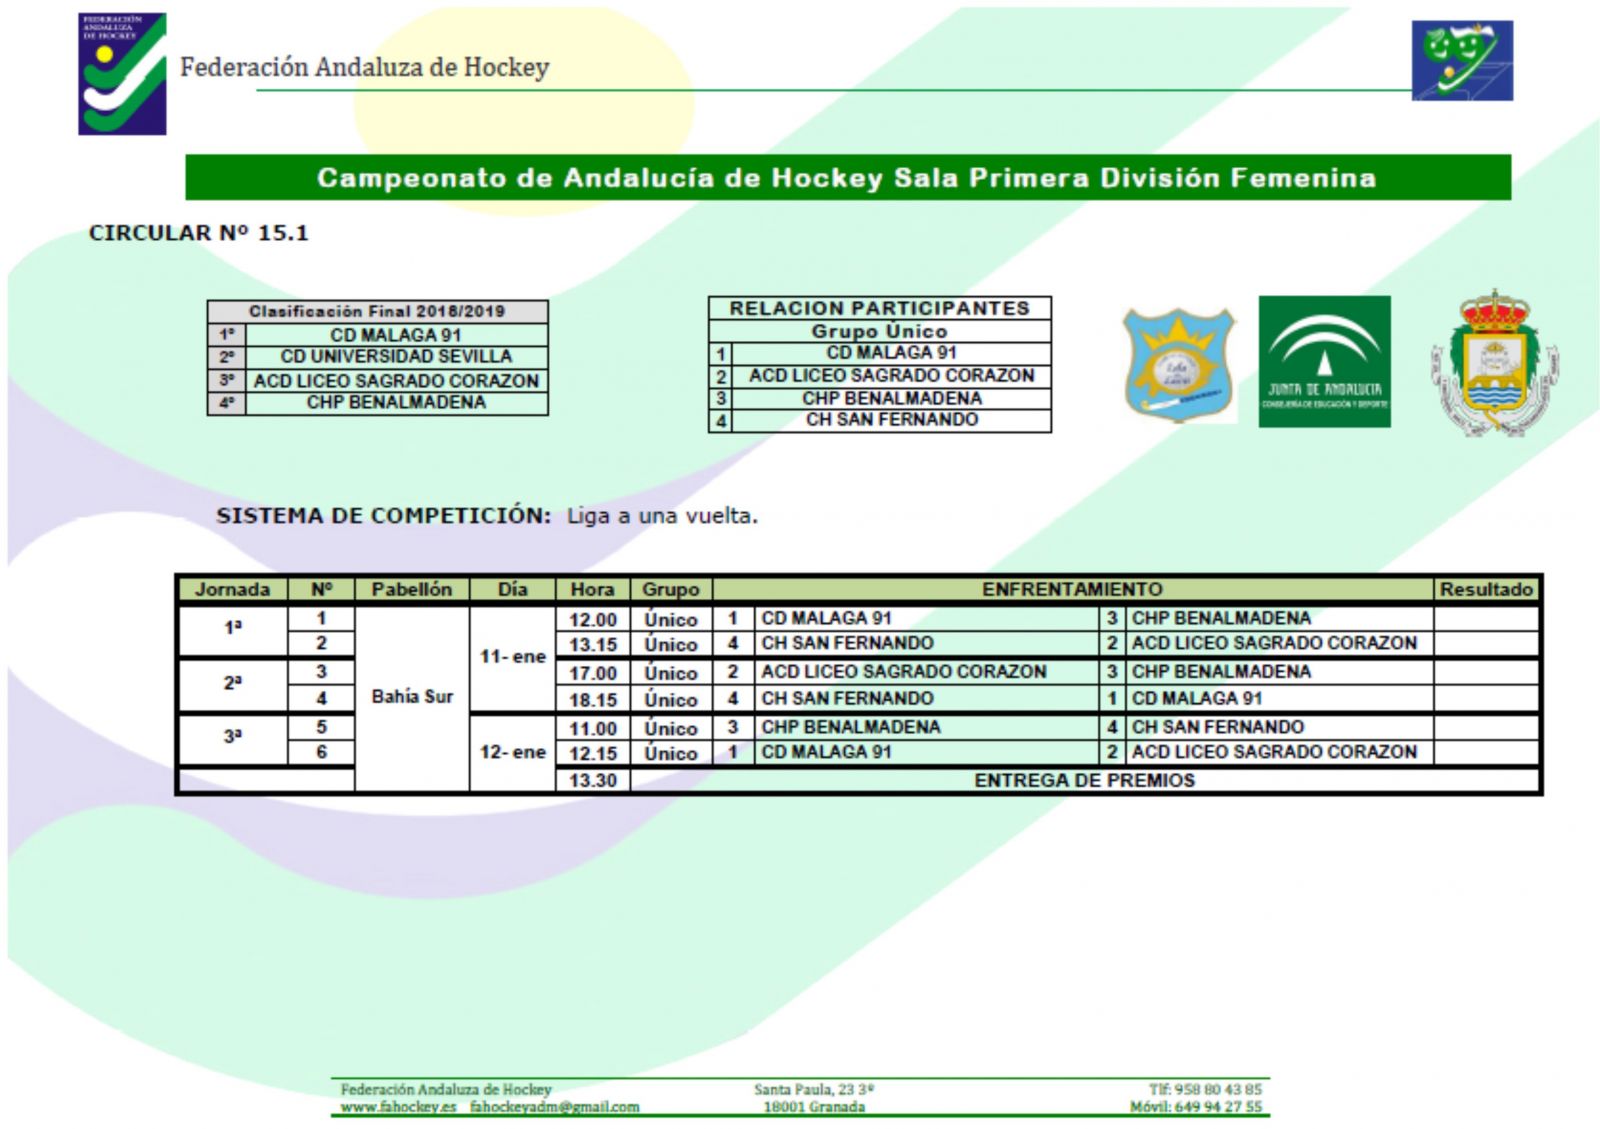Click the green championship title banner
The width and height of the screenshot is (1600, 1129).
click(848, 178)
